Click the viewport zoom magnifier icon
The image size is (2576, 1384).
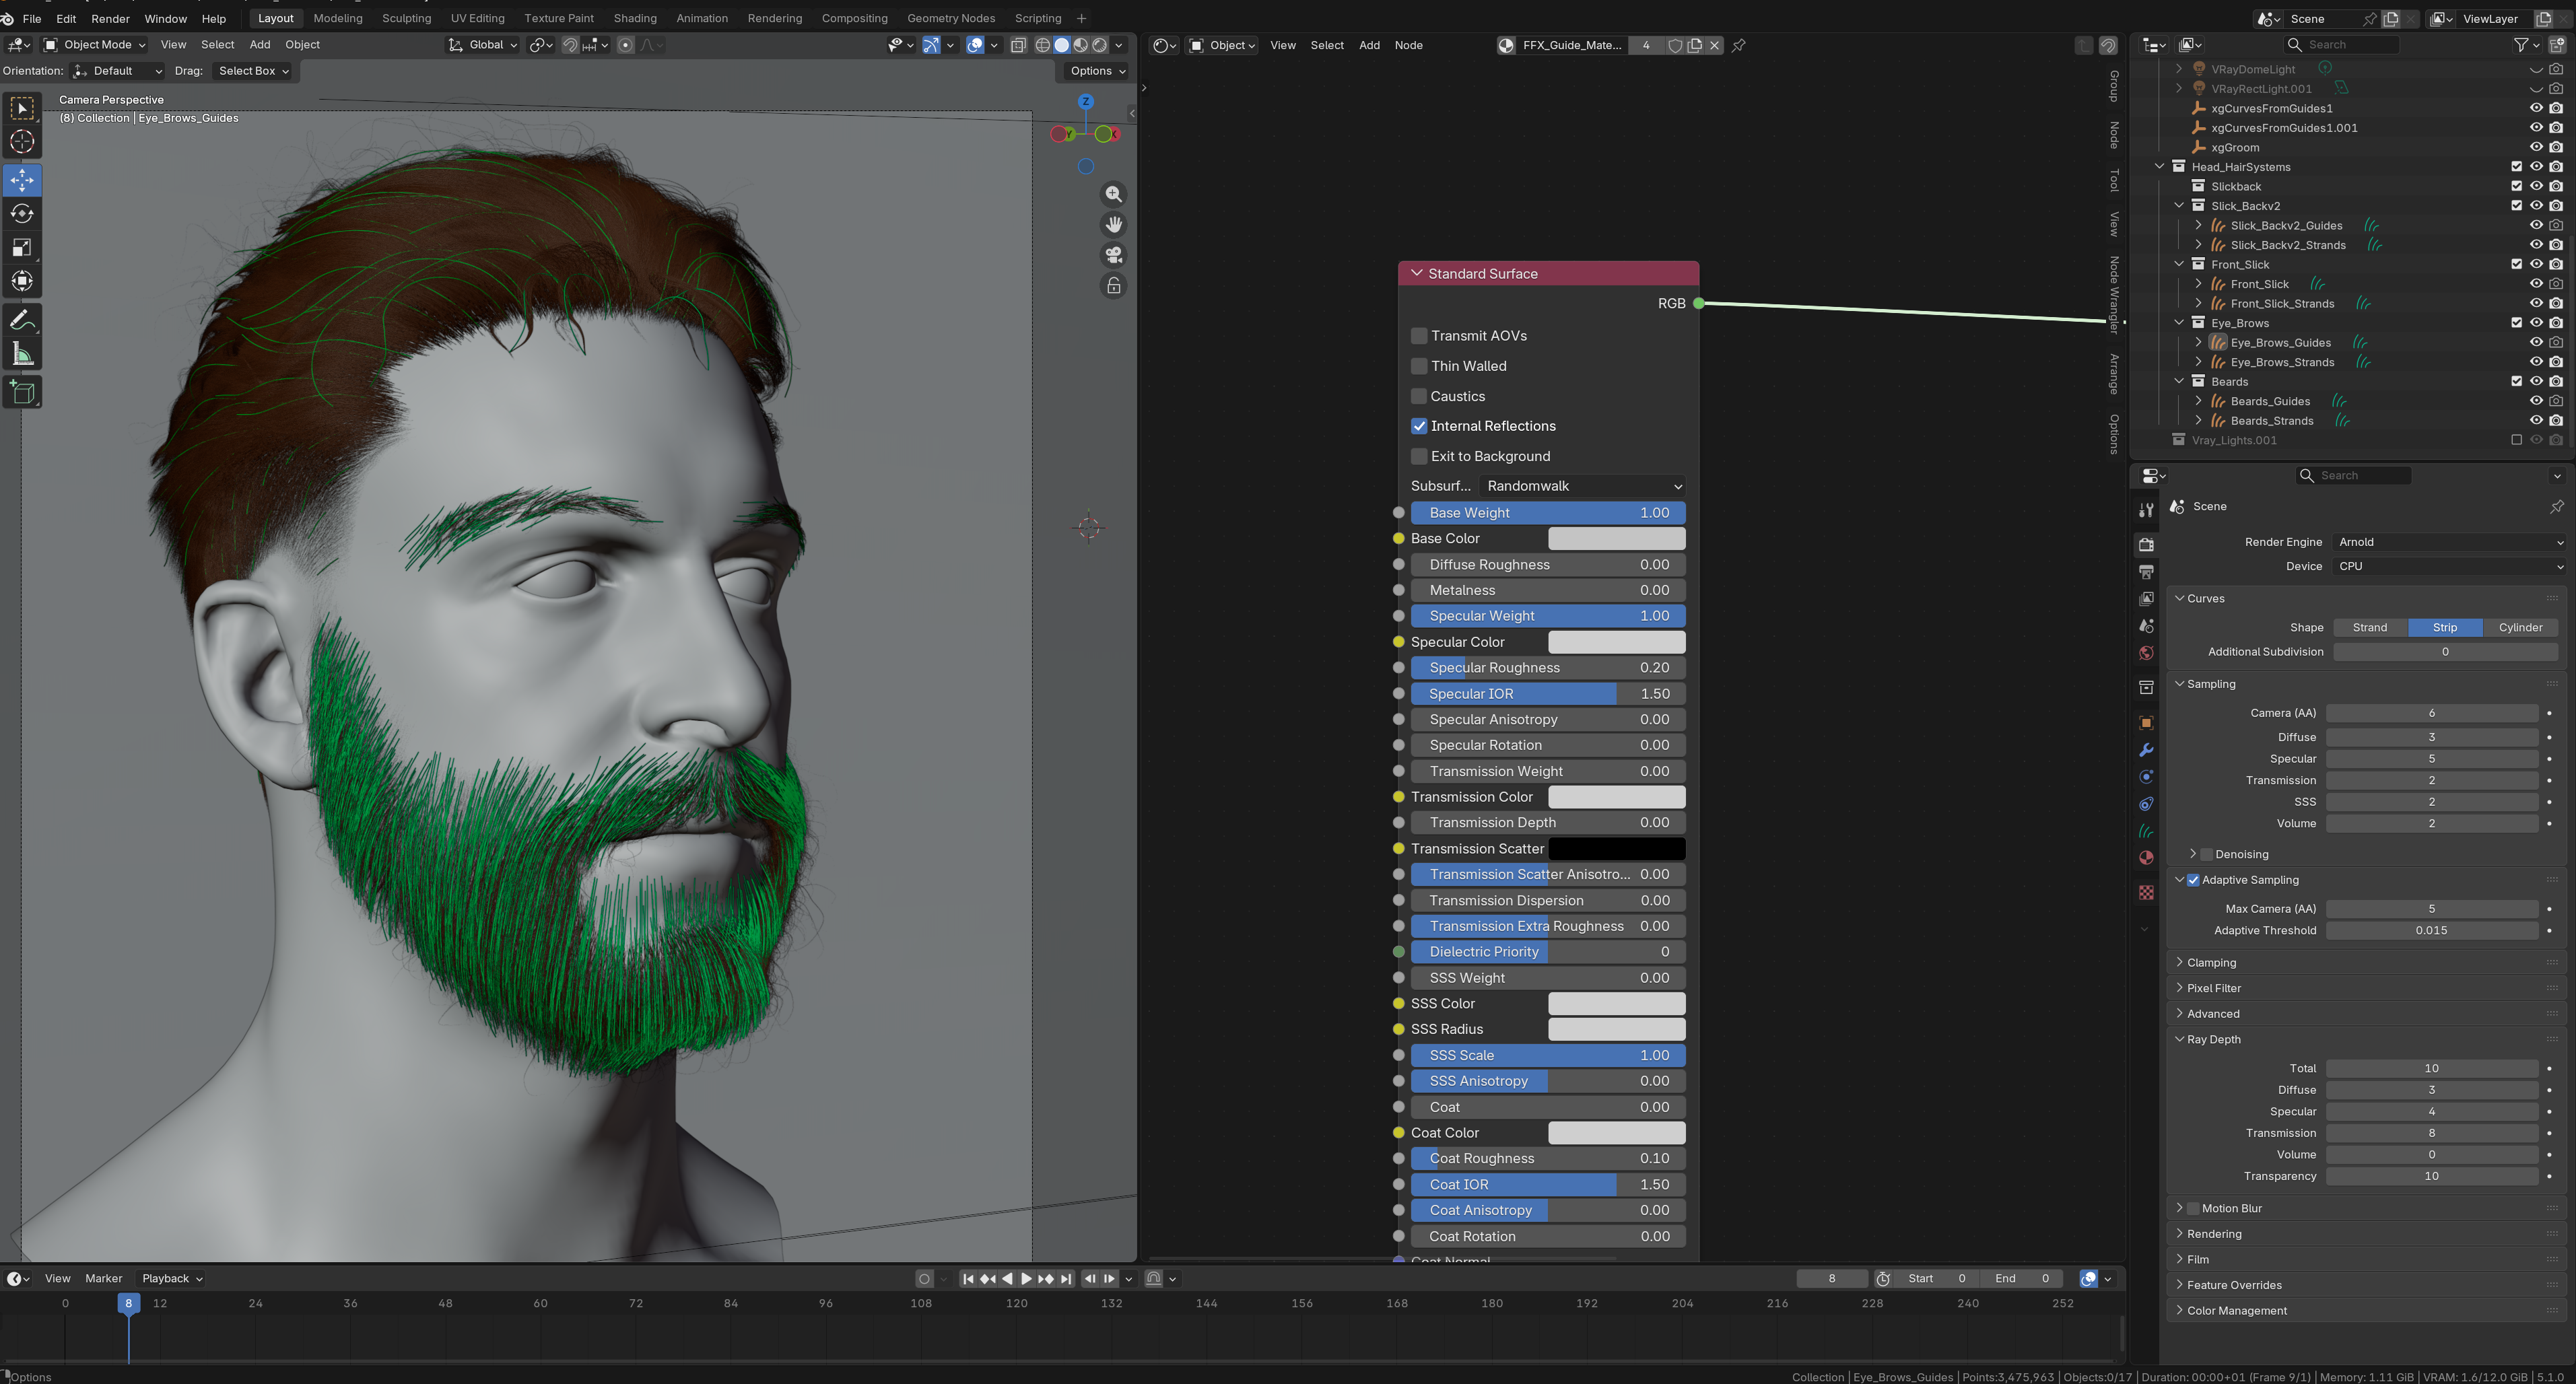(x=1113, y=194)
